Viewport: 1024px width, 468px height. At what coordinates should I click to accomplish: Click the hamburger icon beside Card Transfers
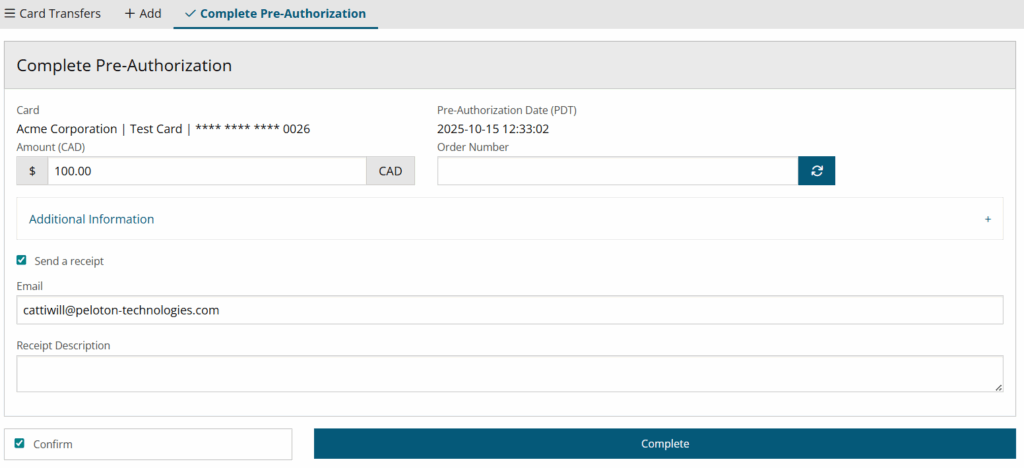click(10, 14)
